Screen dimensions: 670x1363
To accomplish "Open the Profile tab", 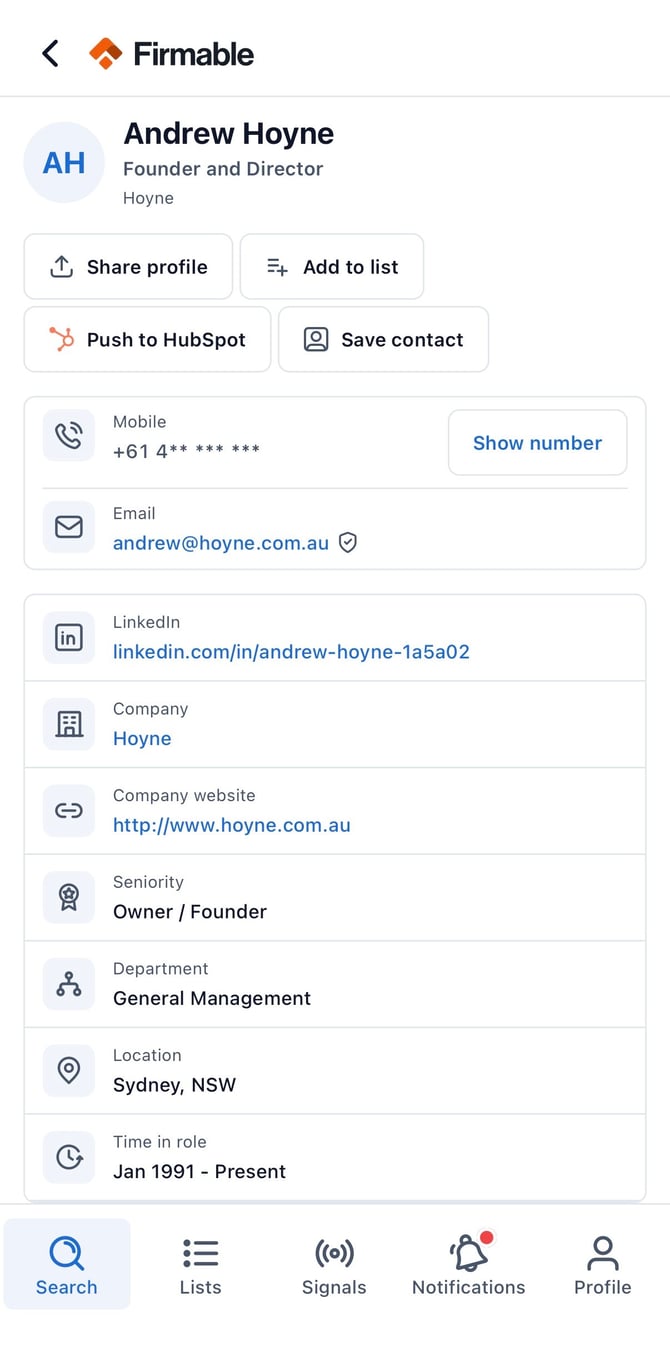I will (602, 1264).
